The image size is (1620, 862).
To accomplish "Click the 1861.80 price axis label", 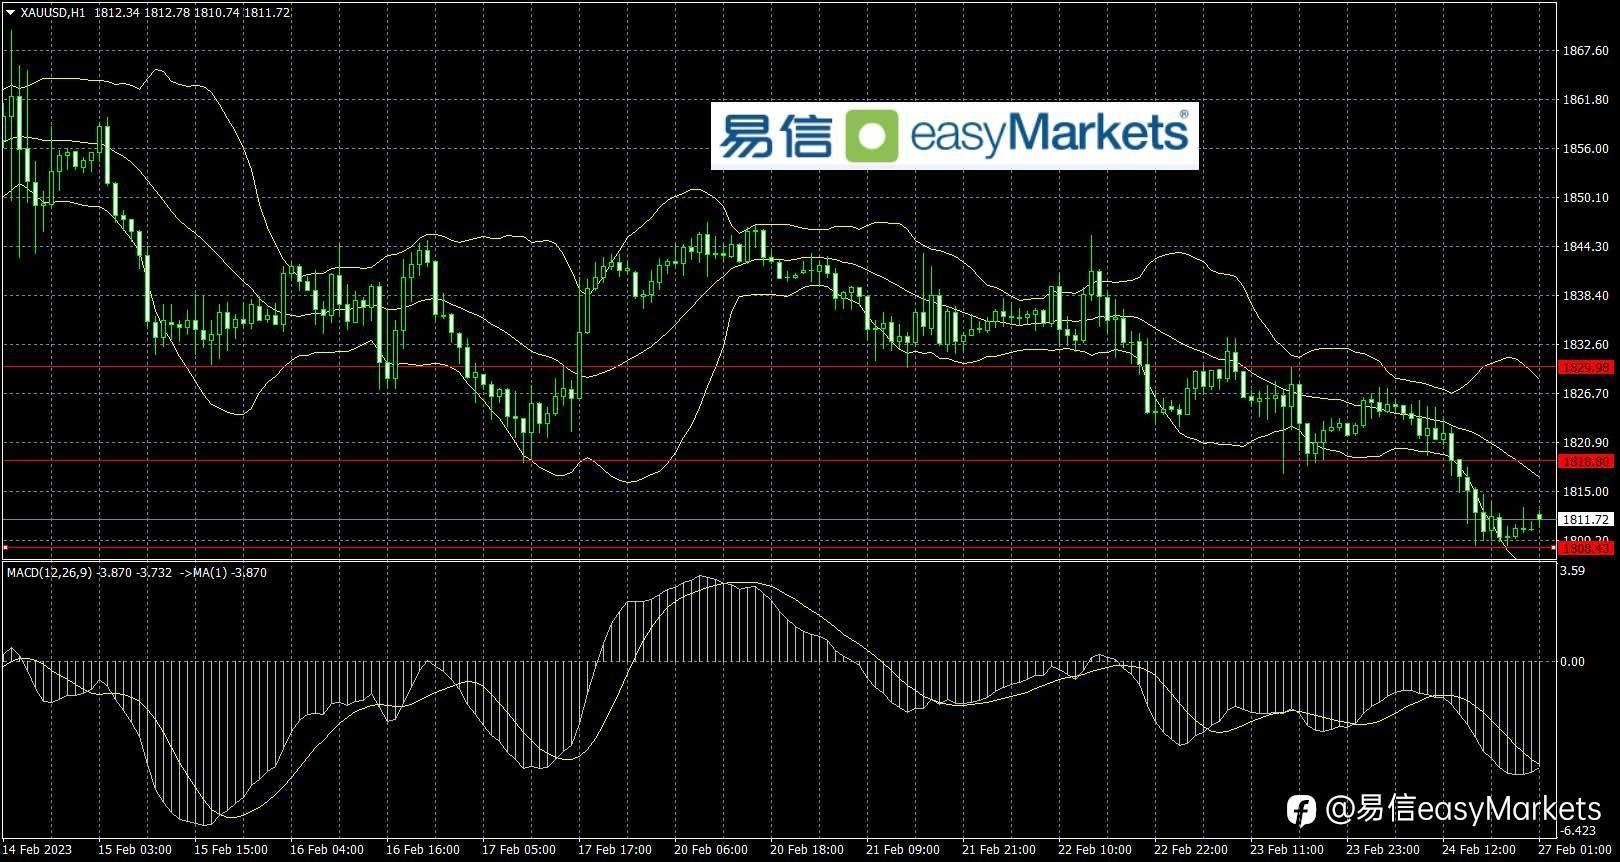I will tap(1586, 100).
